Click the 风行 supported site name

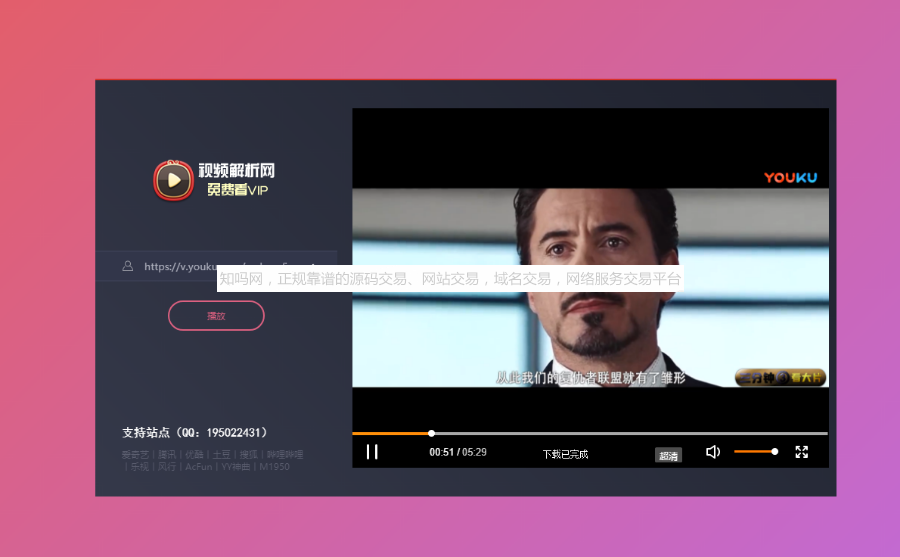click(x=167, y=467)
